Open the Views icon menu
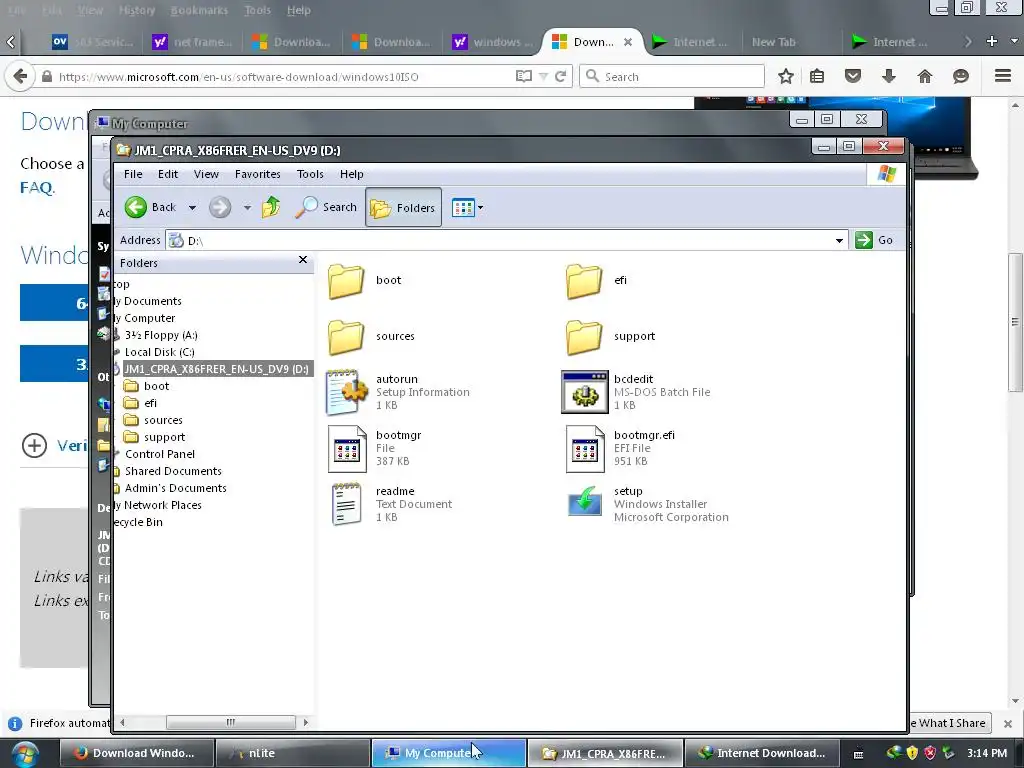 pos(467,208)
